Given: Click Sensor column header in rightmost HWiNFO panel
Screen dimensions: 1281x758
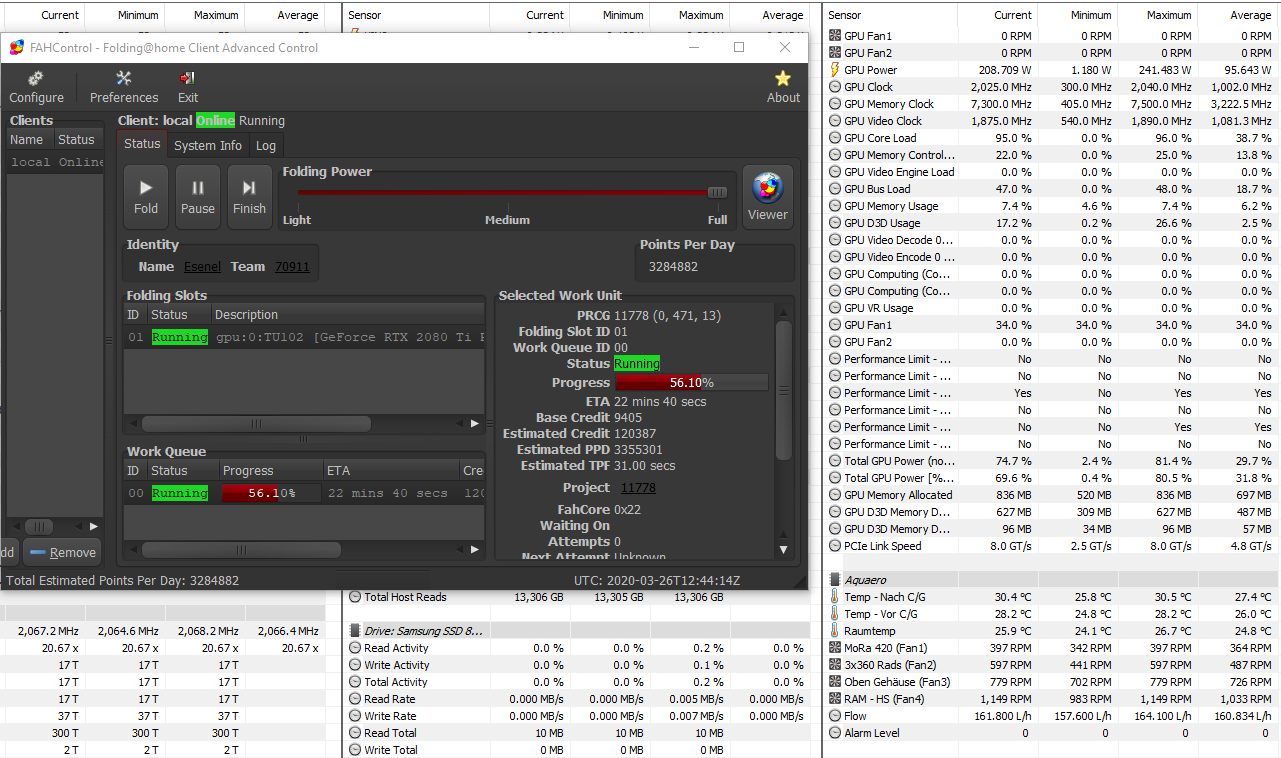Looking at the screenshot, I should 891,15.
